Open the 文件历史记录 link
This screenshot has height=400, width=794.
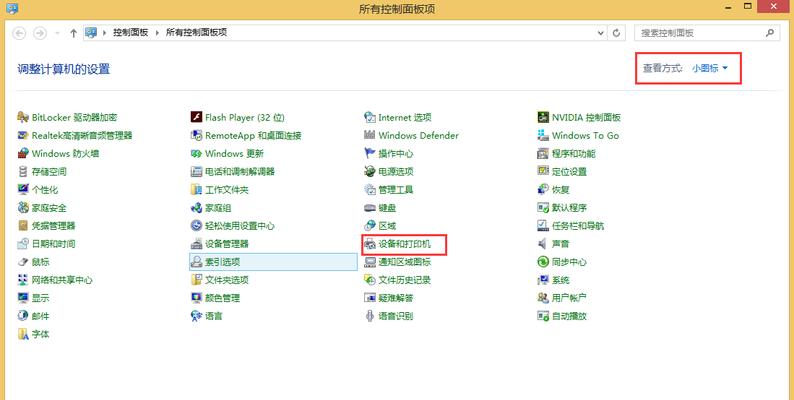(405, 280)
